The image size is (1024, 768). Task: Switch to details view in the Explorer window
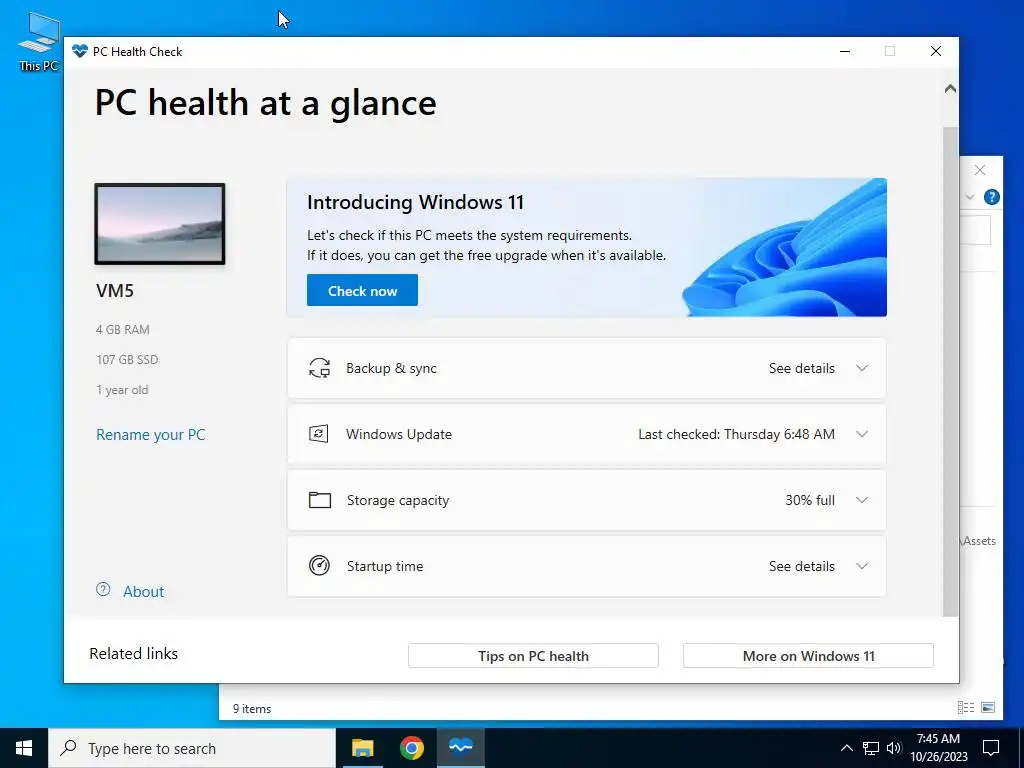coord(966,707)
